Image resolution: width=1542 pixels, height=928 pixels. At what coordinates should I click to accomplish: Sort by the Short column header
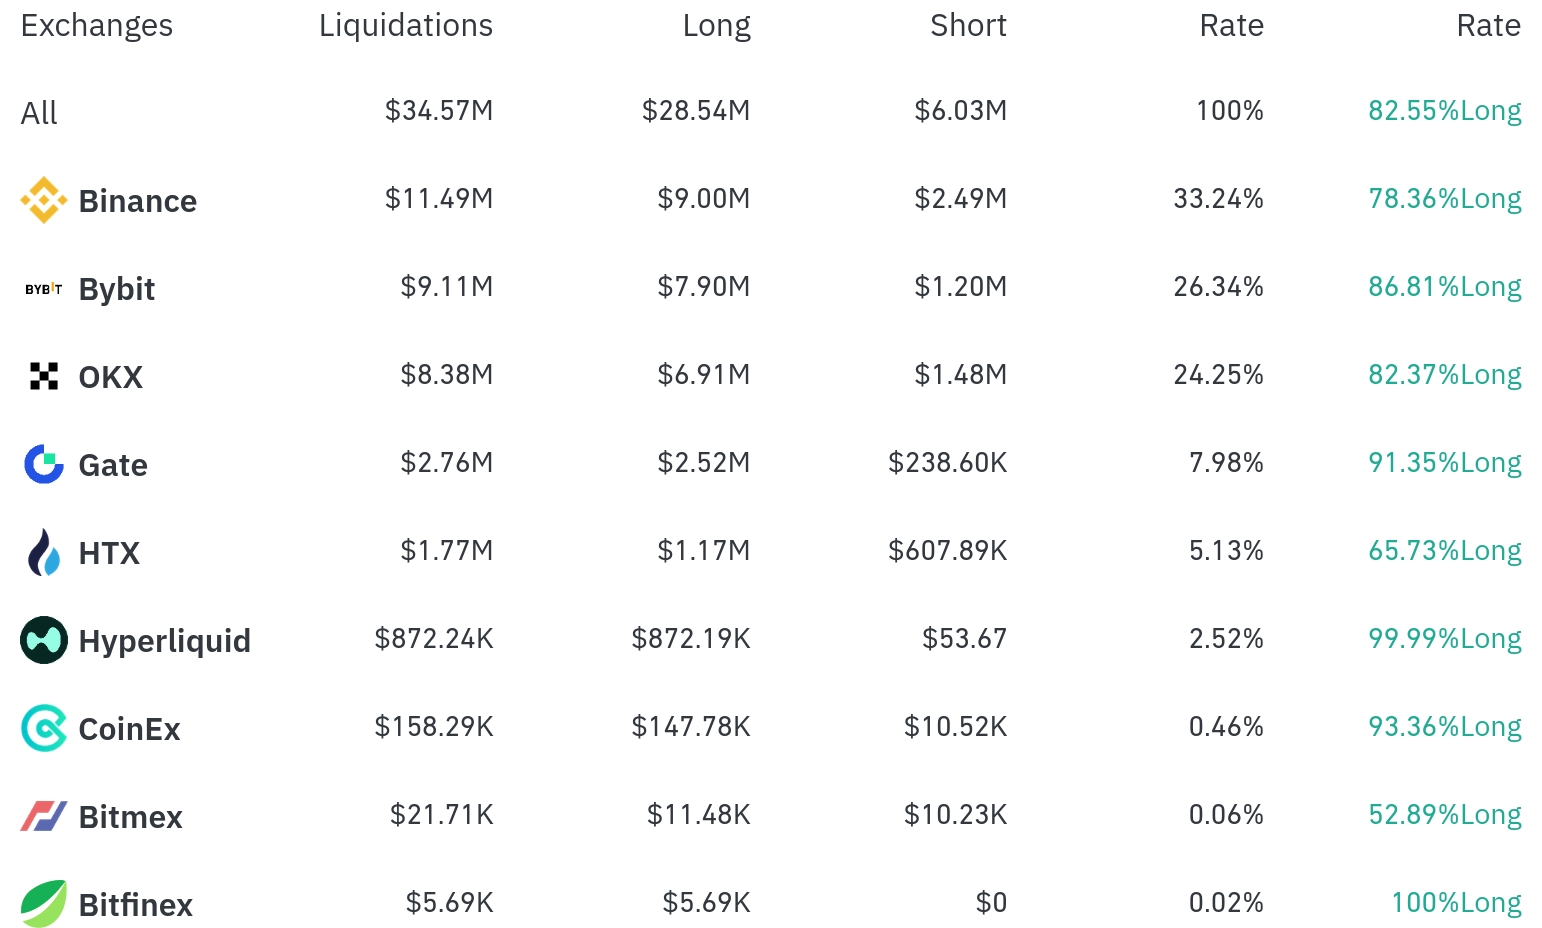pos(968,25)
